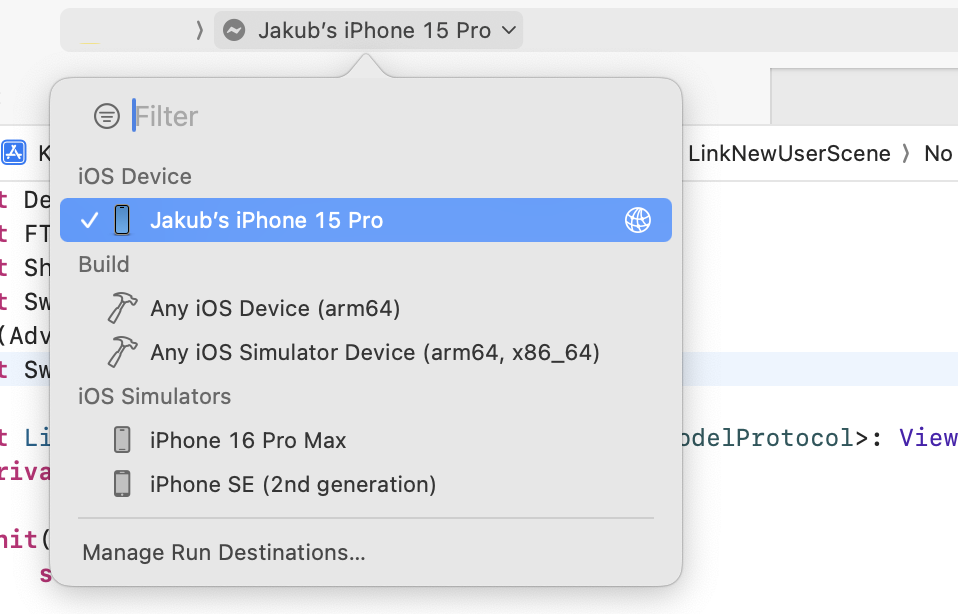Image resolution: width=958 pixels, height=614 pixels.
Task: Click the iPhone device icon for Jakub's iPhone
Action: (122, 220)
